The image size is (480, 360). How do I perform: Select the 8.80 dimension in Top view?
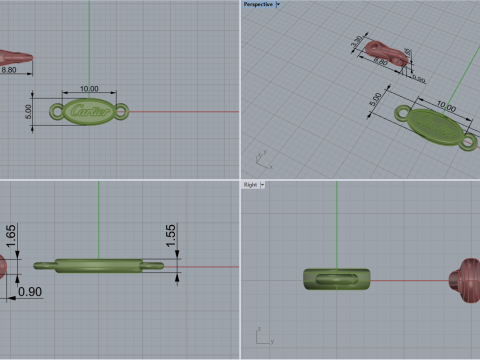[9, 70]
